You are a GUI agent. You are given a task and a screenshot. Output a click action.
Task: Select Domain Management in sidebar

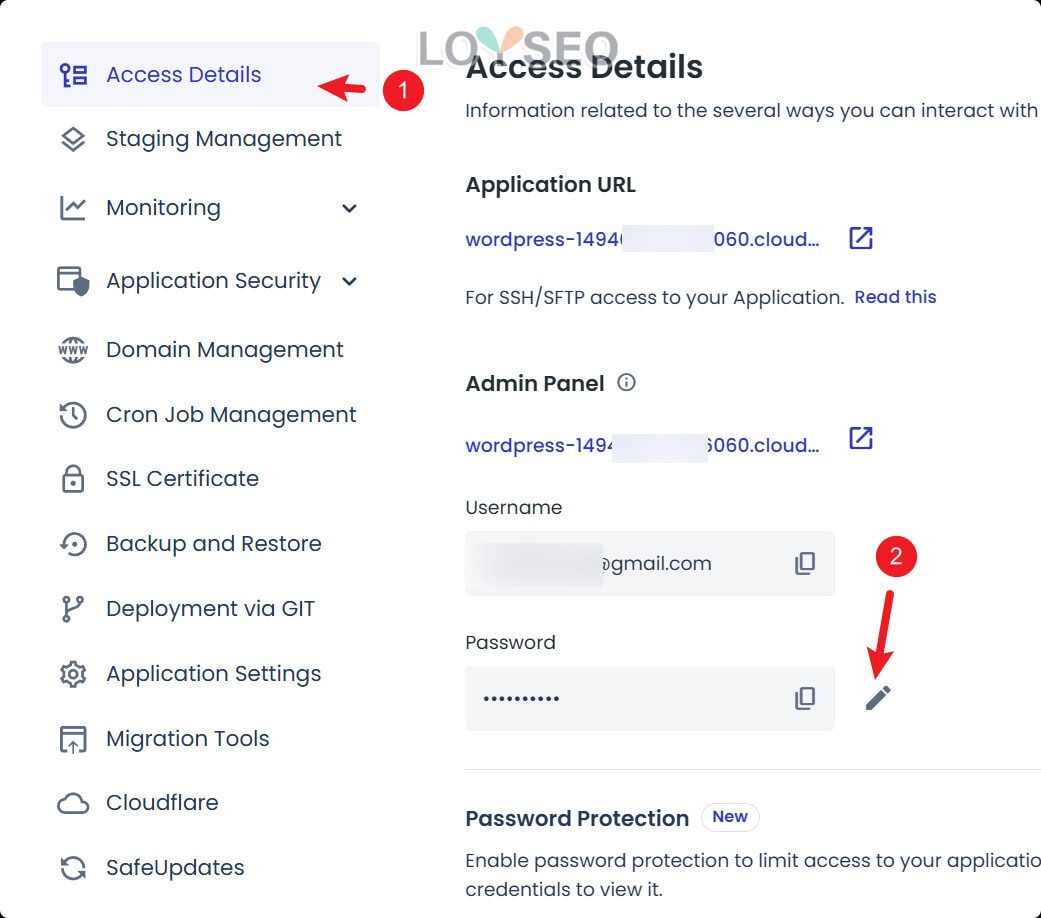point(224,350)
